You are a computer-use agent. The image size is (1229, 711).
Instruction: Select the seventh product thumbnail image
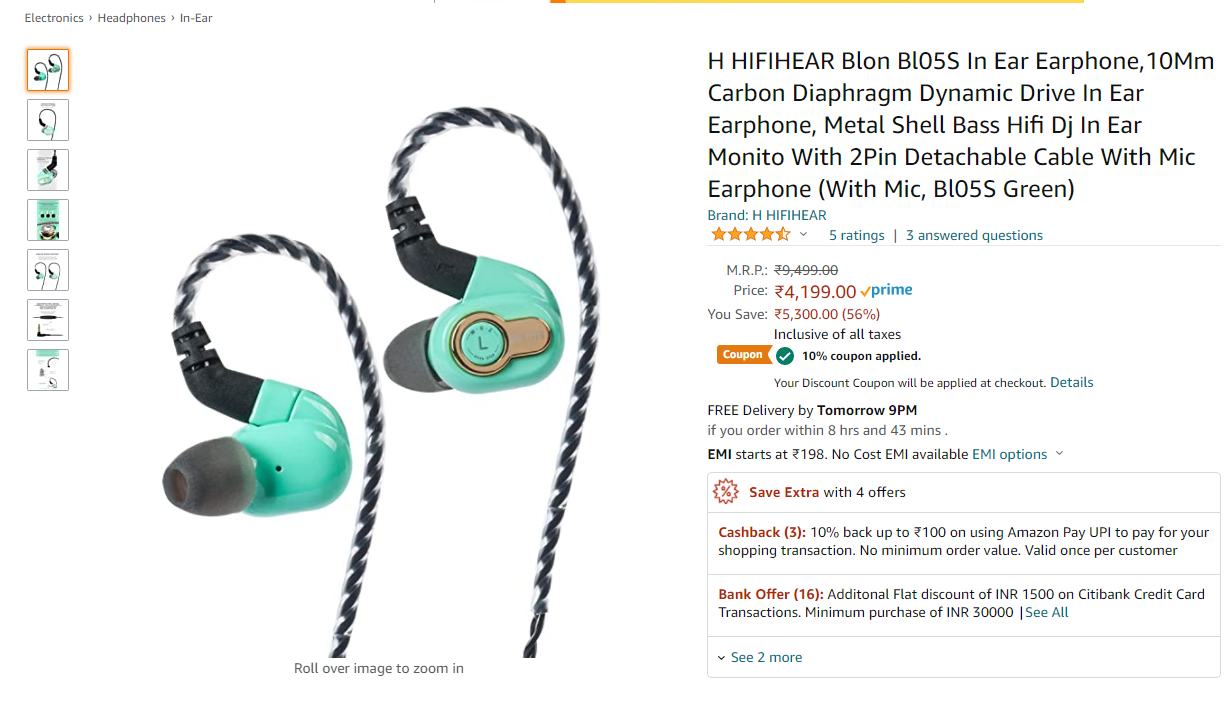point(48,370)
